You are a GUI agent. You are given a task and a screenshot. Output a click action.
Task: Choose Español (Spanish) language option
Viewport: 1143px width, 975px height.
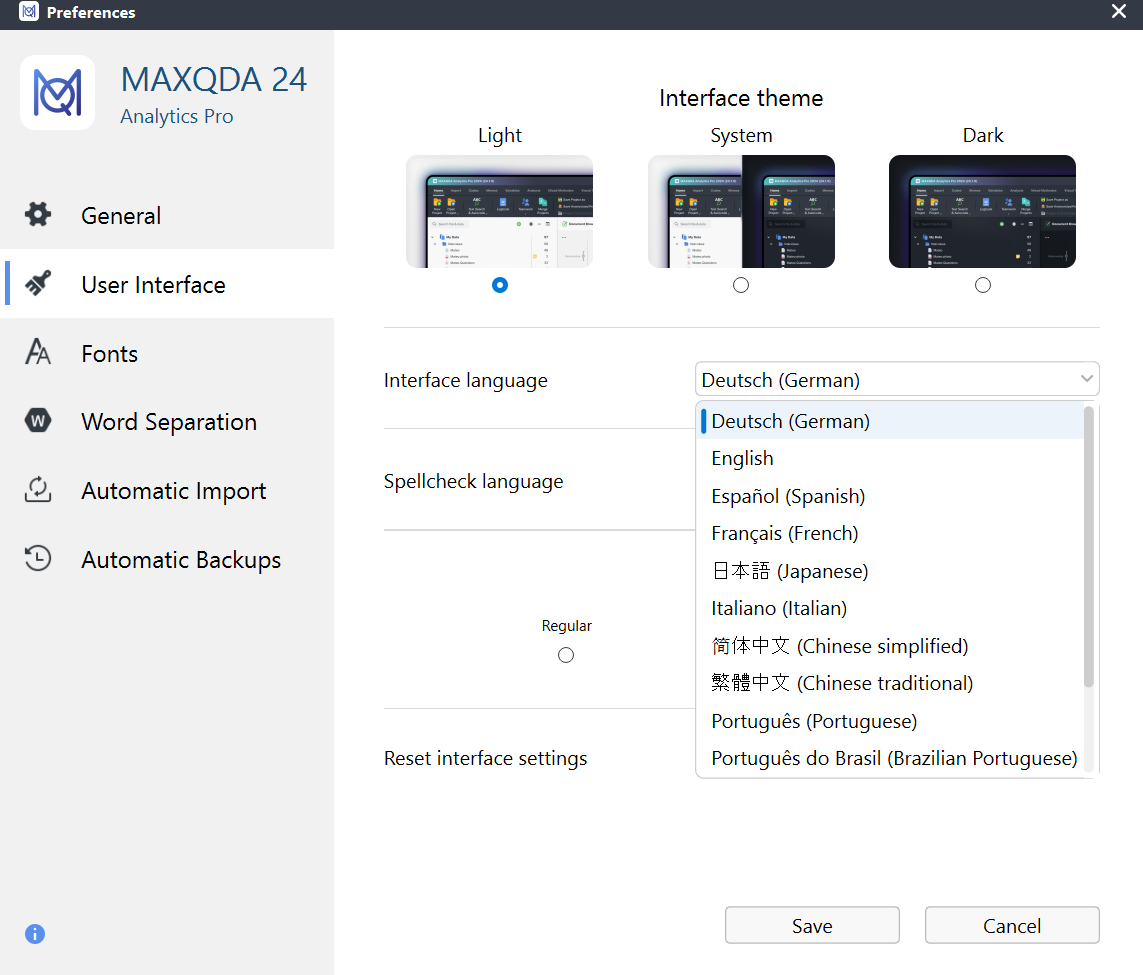891,496
